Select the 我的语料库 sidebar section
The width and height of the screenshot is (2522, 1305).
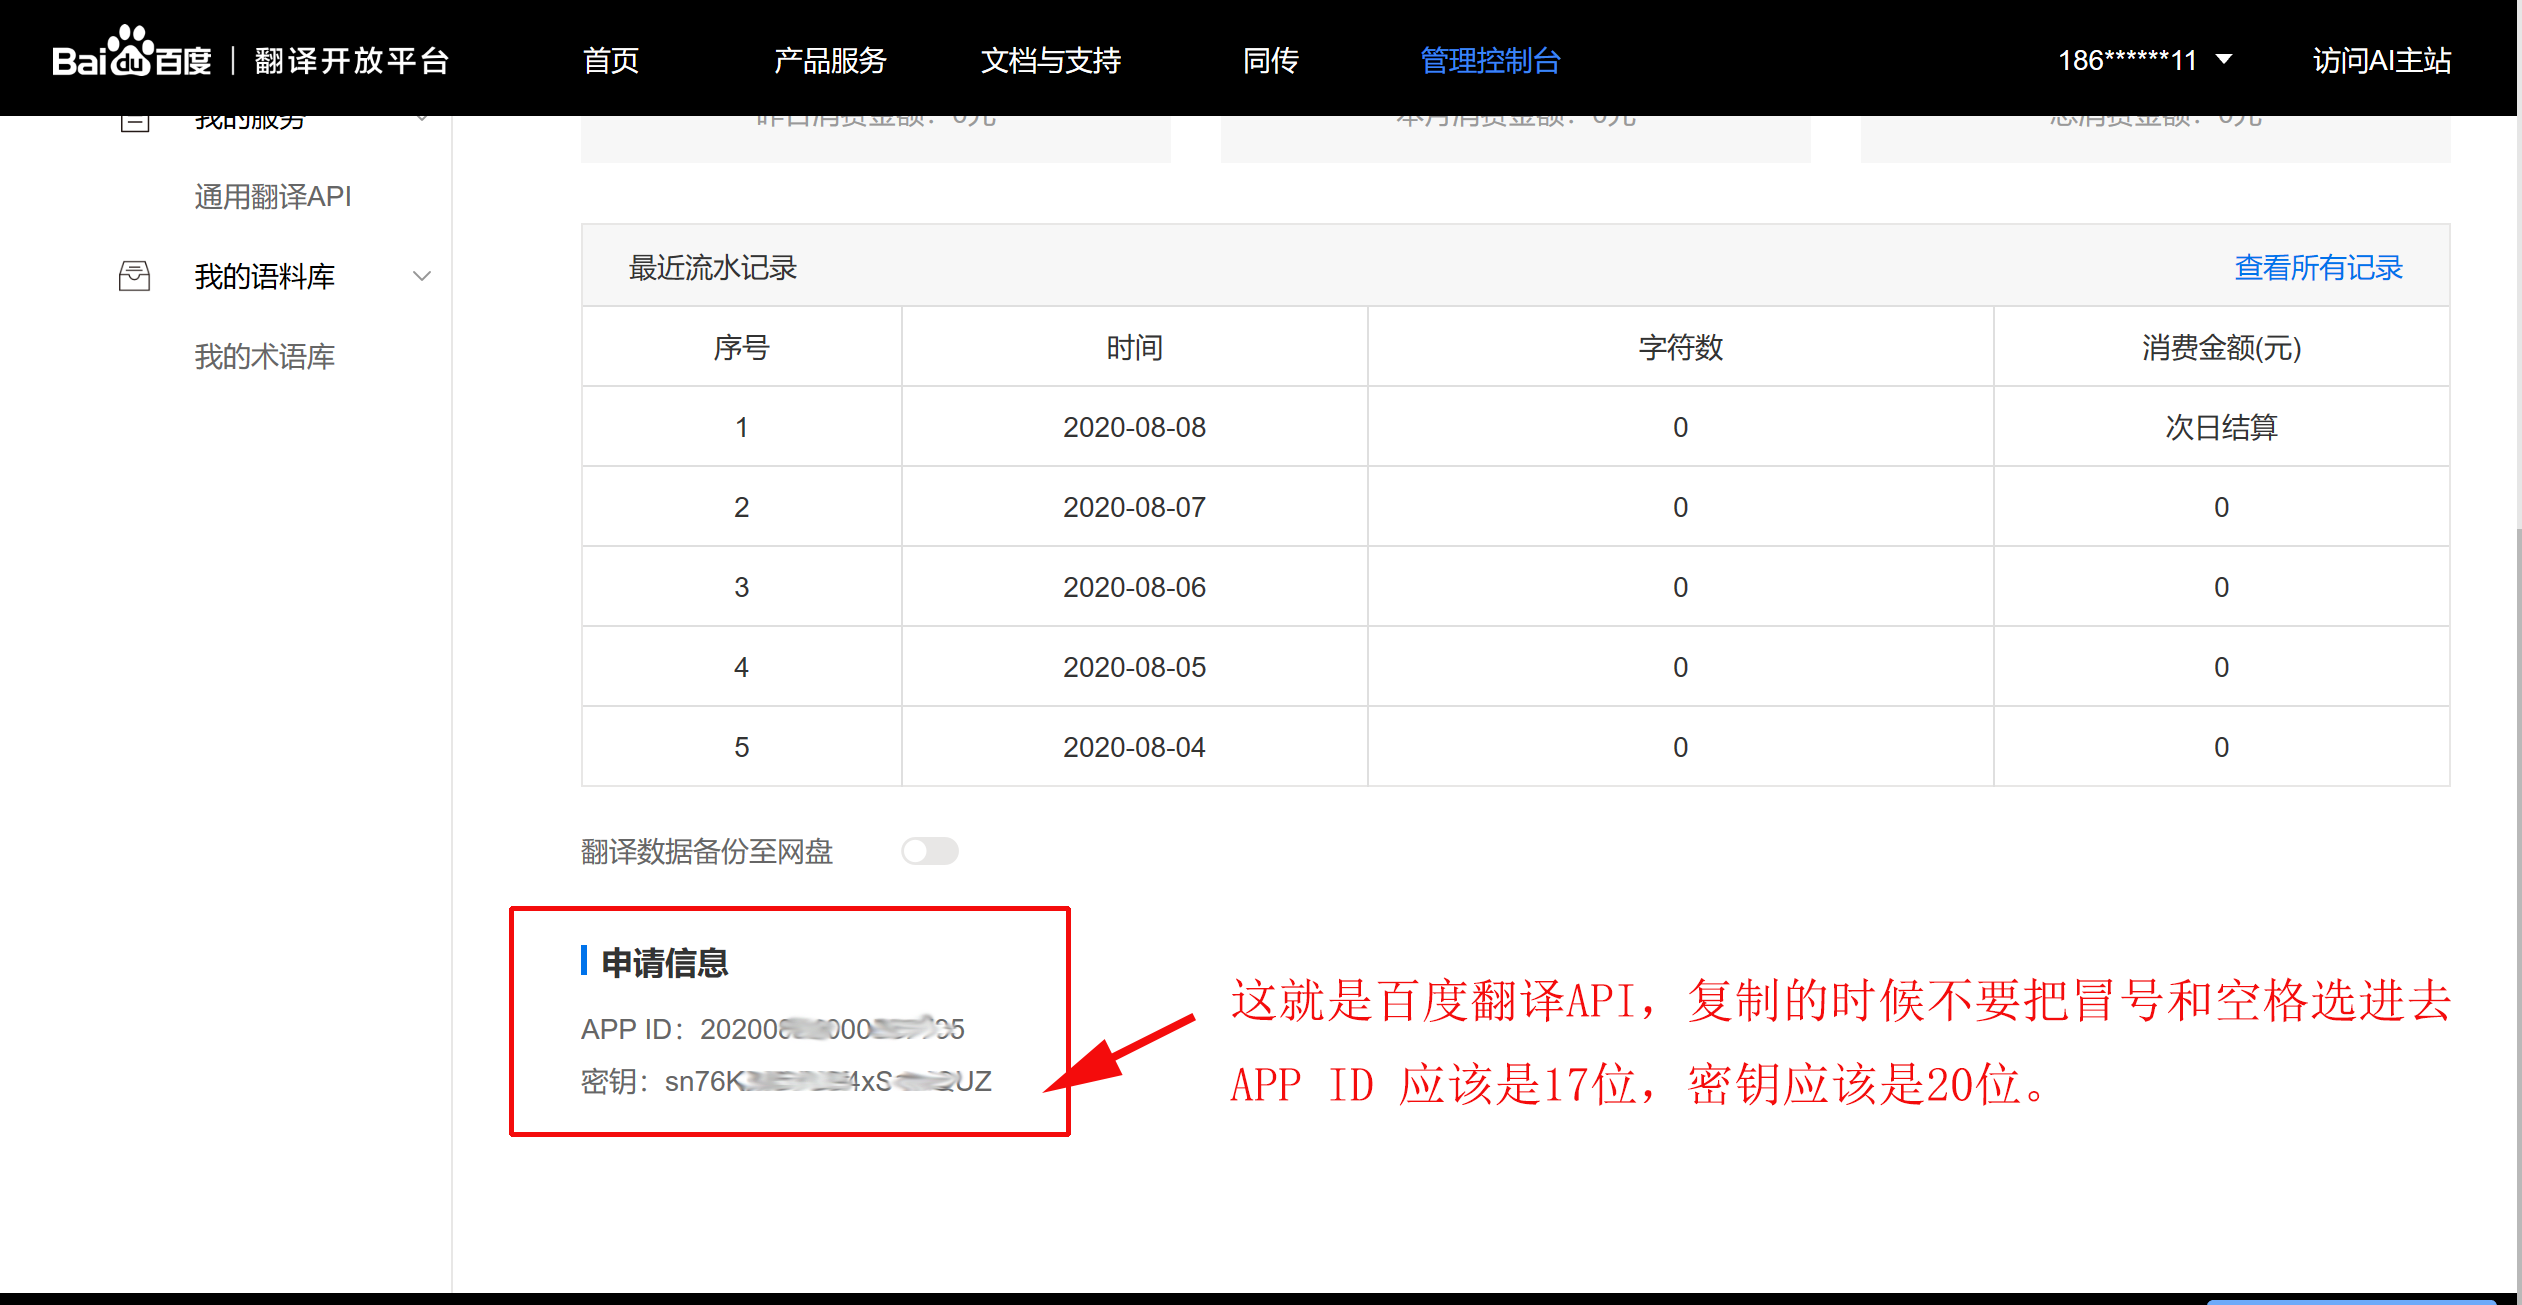point(265,276)
